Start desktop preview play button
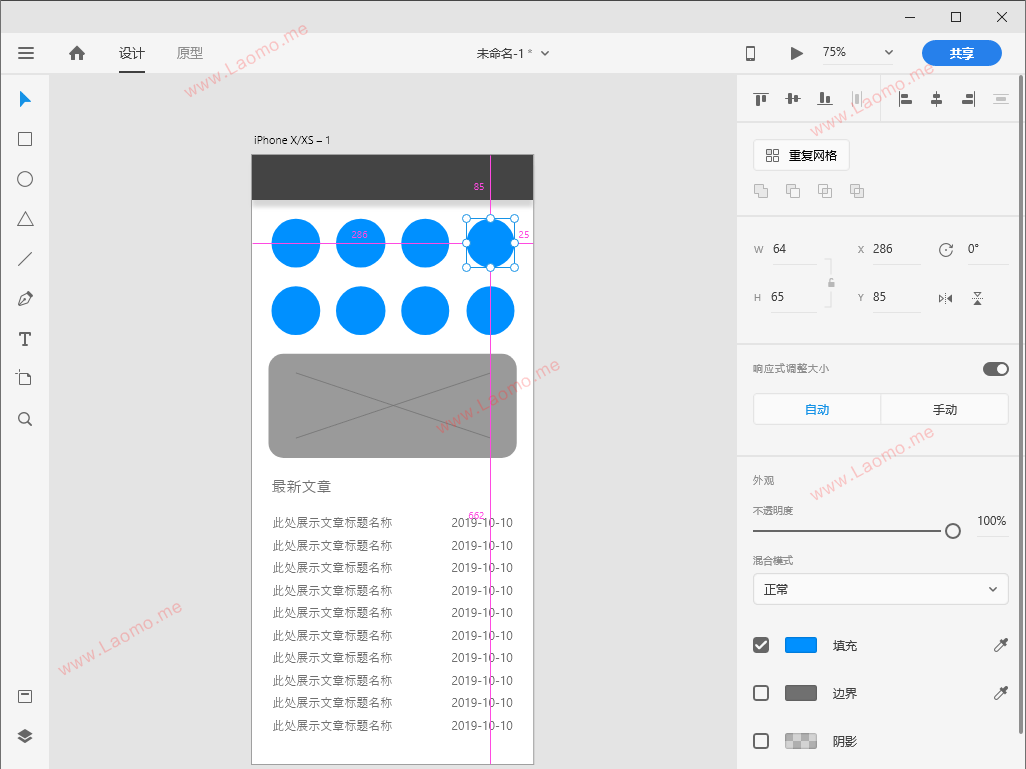Image resolution: width=1026 pixels, height=769 pixels. coord(796,54)
